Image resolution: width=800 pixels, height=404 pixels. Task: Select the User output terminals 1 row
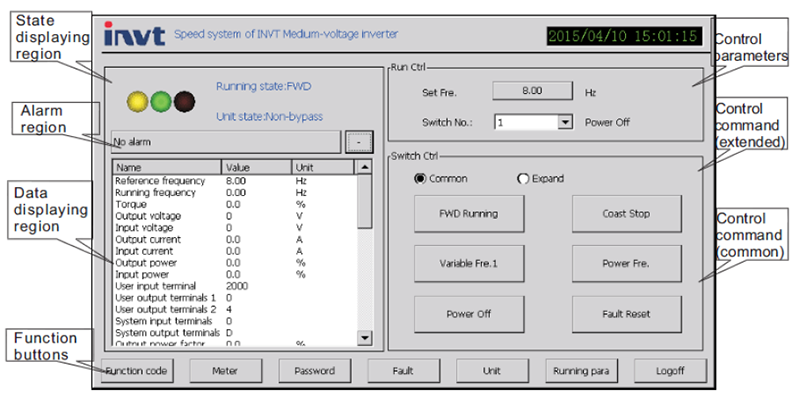pos(235,298)
